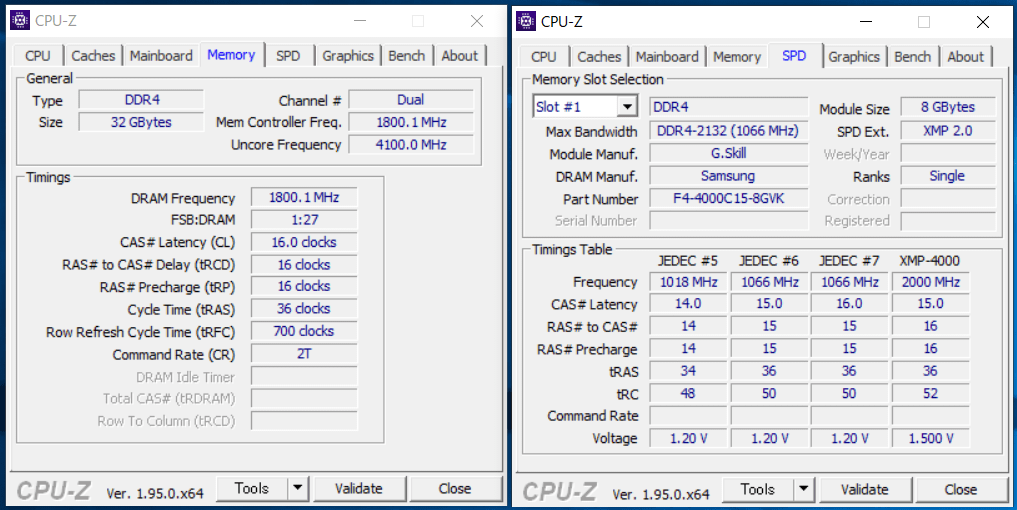Viewport: 1017px width, 510px height.
Task: Click the XMP-4000 frequency 2000 MHz cell
Action: coord(931,282)
